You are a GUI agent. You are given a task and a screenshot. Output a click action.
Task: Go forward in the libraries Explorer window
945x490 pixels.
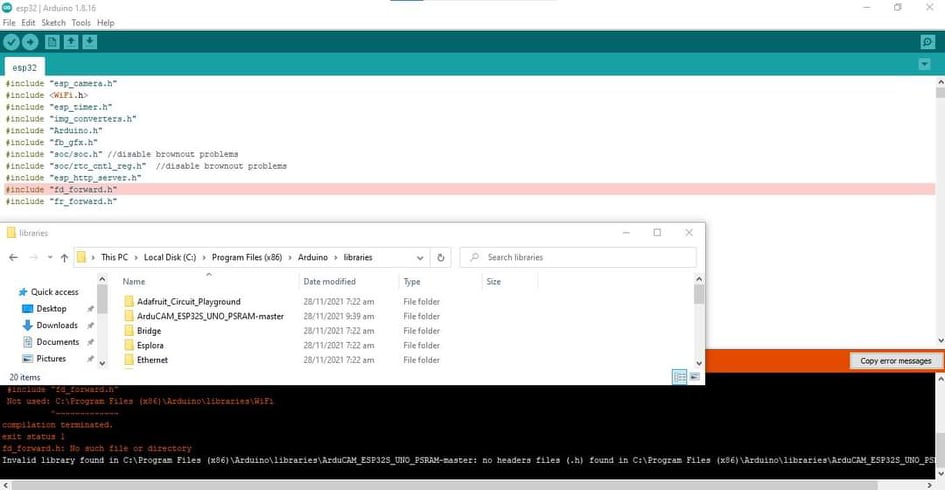pos(34,257)
